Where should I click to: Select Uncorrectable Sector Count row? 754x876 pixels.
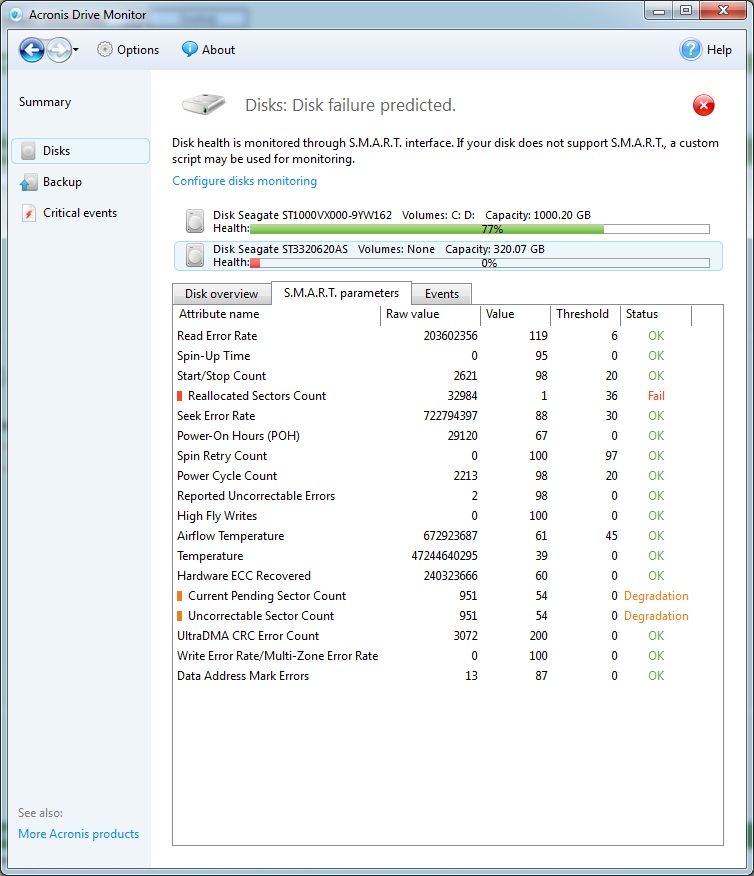[x=433, y=616]
